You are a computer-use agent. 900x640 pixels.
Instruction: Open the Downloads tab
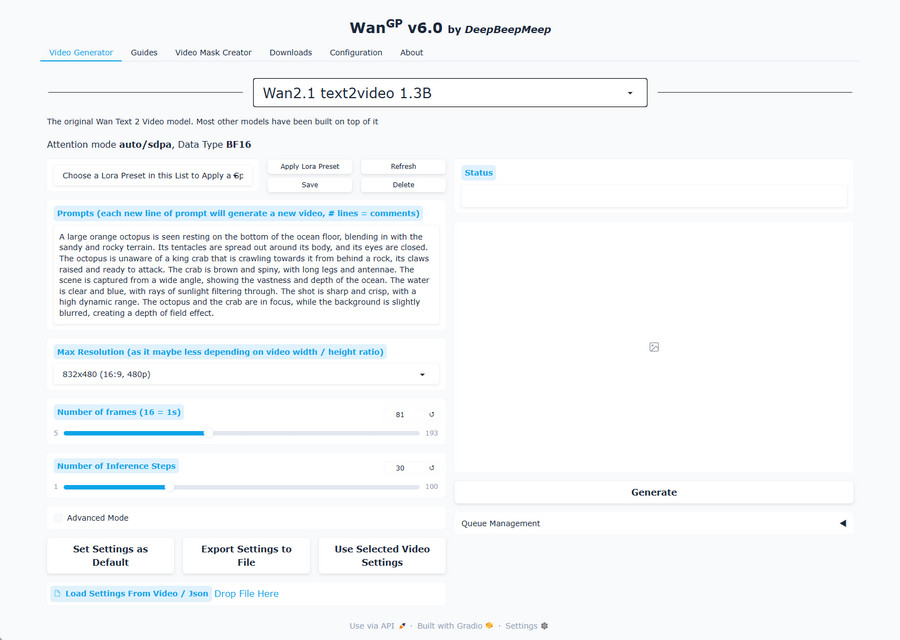click(x=290, y=53)
